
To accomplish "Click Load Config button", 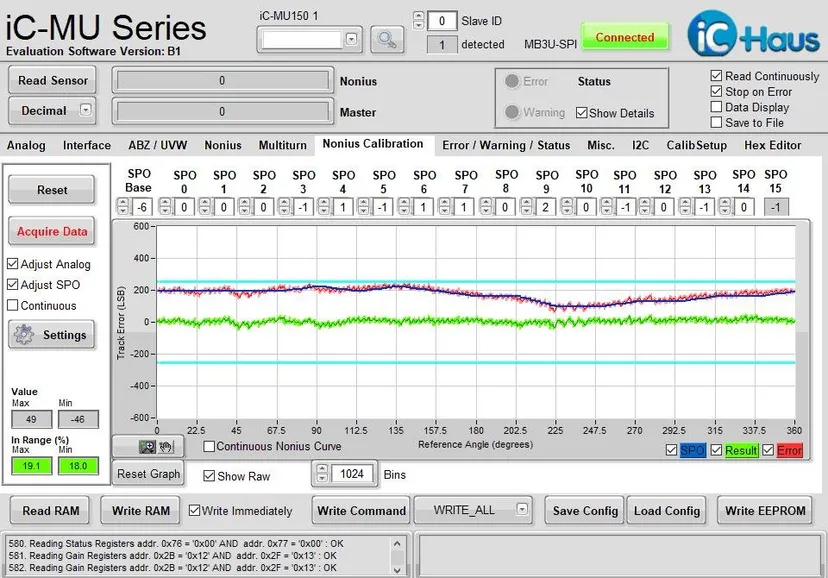I will [666, 510].
